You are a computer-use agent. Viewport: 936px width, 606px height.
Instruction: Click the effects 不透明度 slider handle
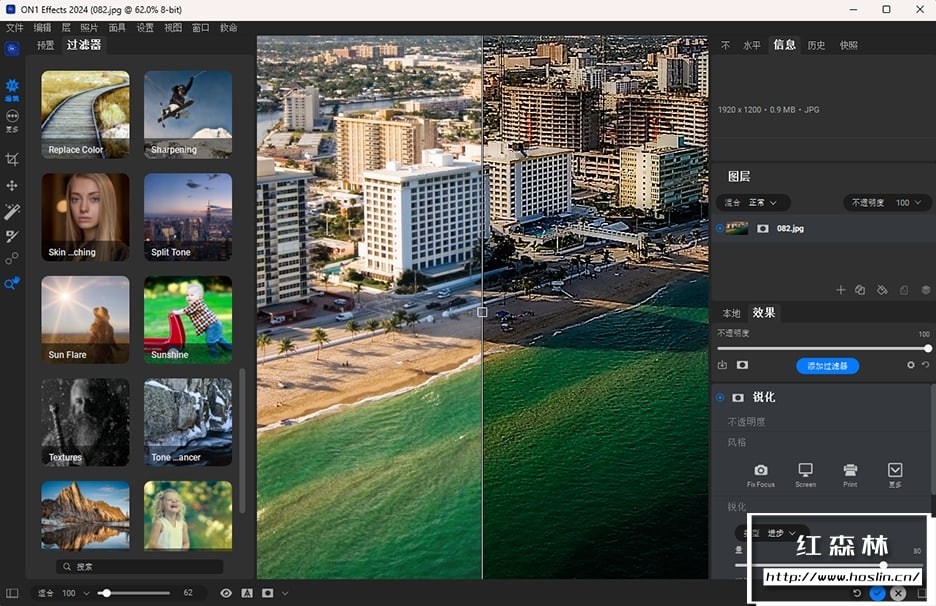[927, 348]
